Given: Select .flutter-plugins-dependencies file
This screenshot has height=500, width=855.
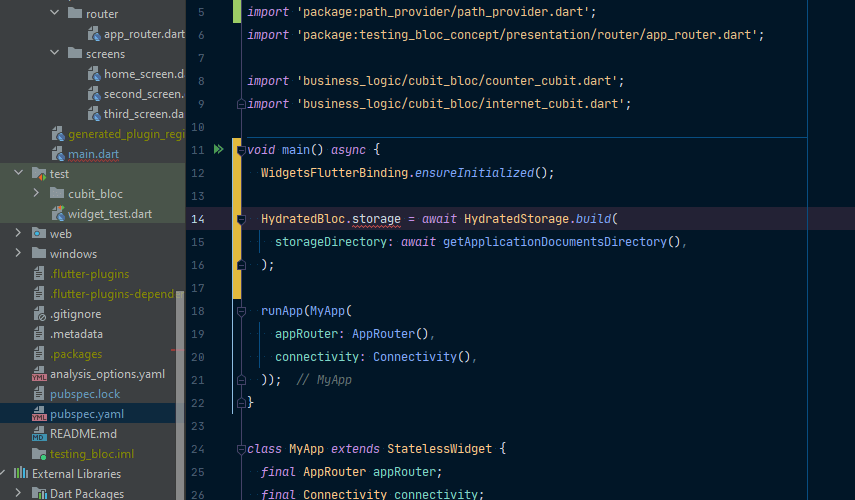Looking at the screenshot, I should [x=117, y=294].
